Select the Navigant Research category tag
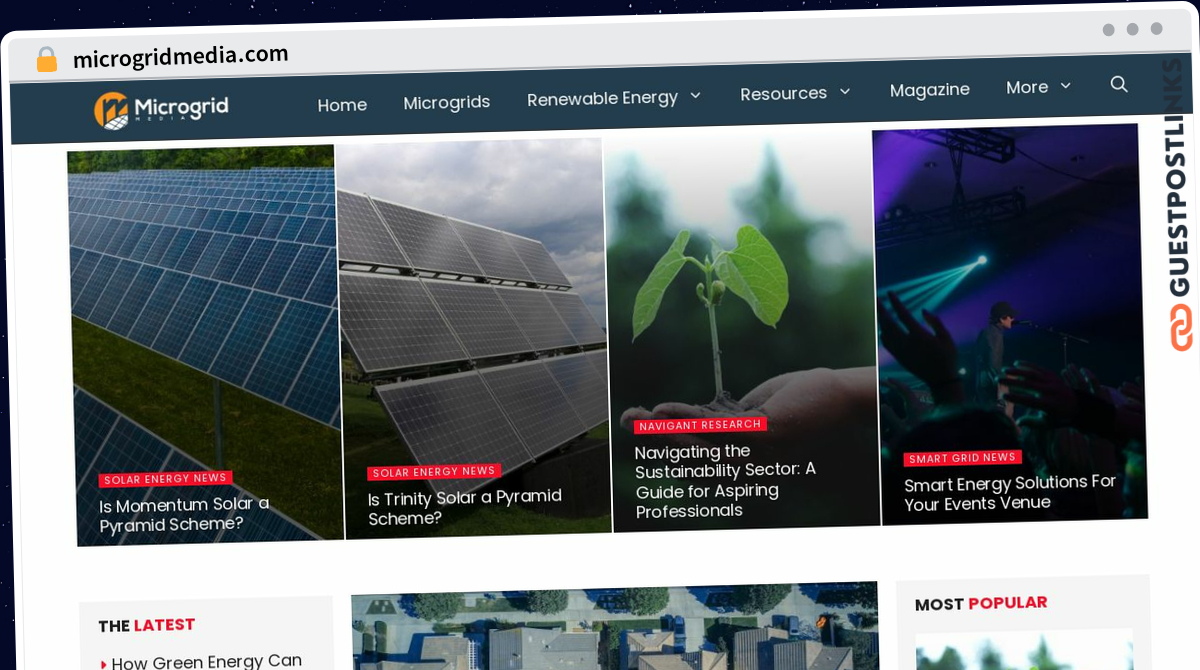The width and height of the screenshot is (1200, 670). [x=700, y=425]
